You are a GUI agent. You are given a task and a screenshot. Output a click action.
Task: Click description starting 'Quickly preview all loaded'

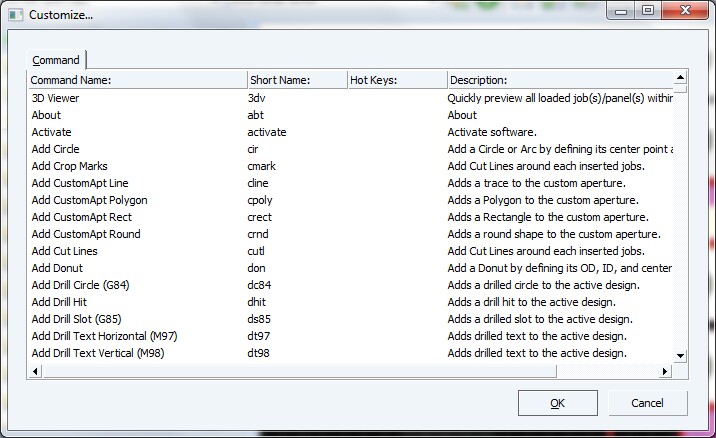click(560, 98)
